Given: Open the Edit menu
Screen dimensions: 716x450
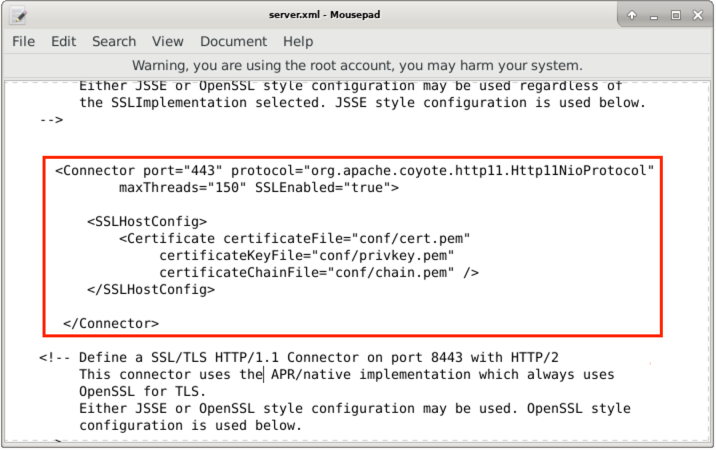Looking at the screenshot, I should pyautogui.click(x=63, y=42).
